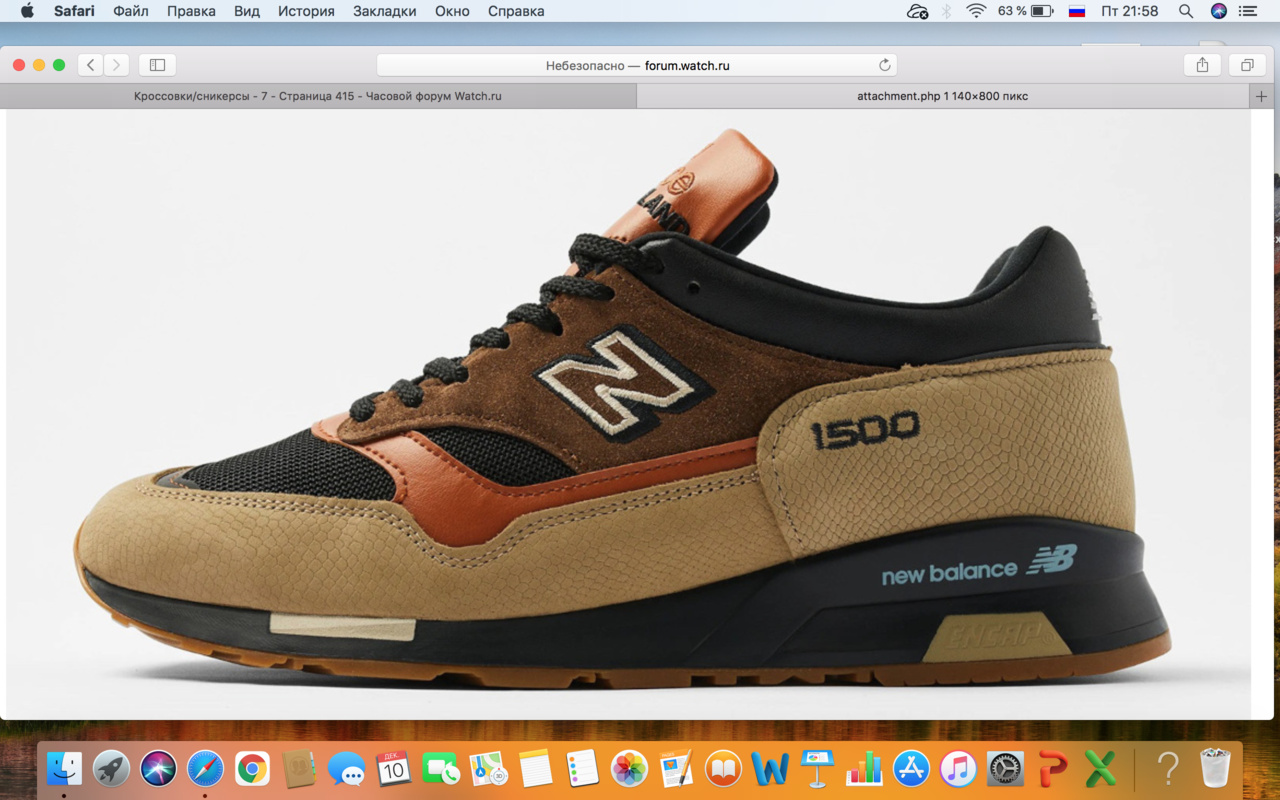Open Calendar from the Dock

[393, 768]
